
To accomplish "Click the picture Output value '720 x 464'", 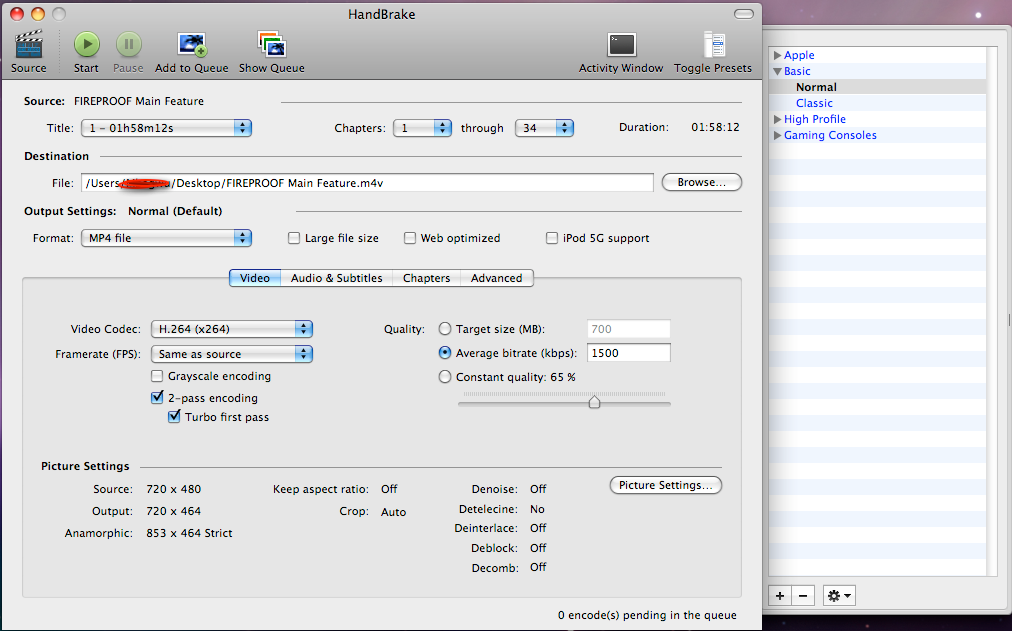I will pyautogui.click(x=174, y=512).
